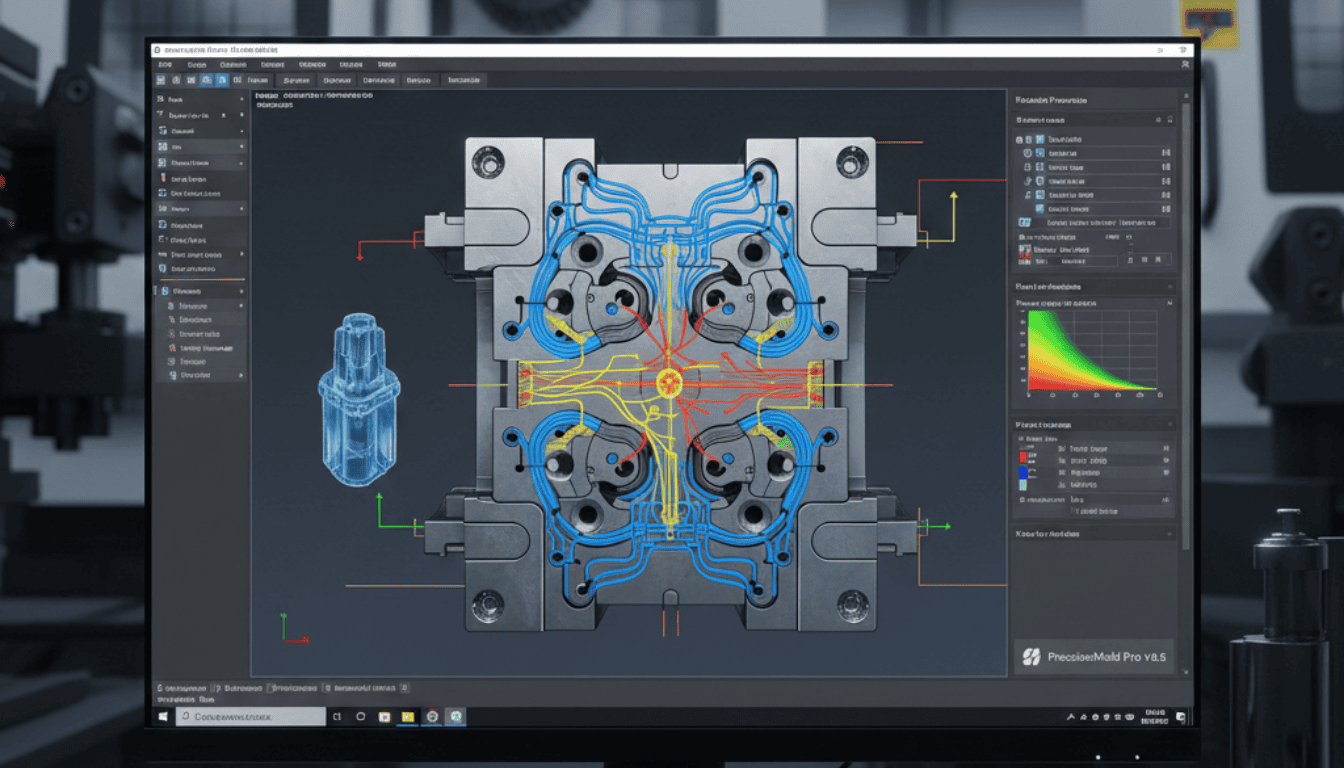Viewport: 1344px width, 768px height.
Task: Expand the bottom section of the right panel
Action: coord(1168,533)
